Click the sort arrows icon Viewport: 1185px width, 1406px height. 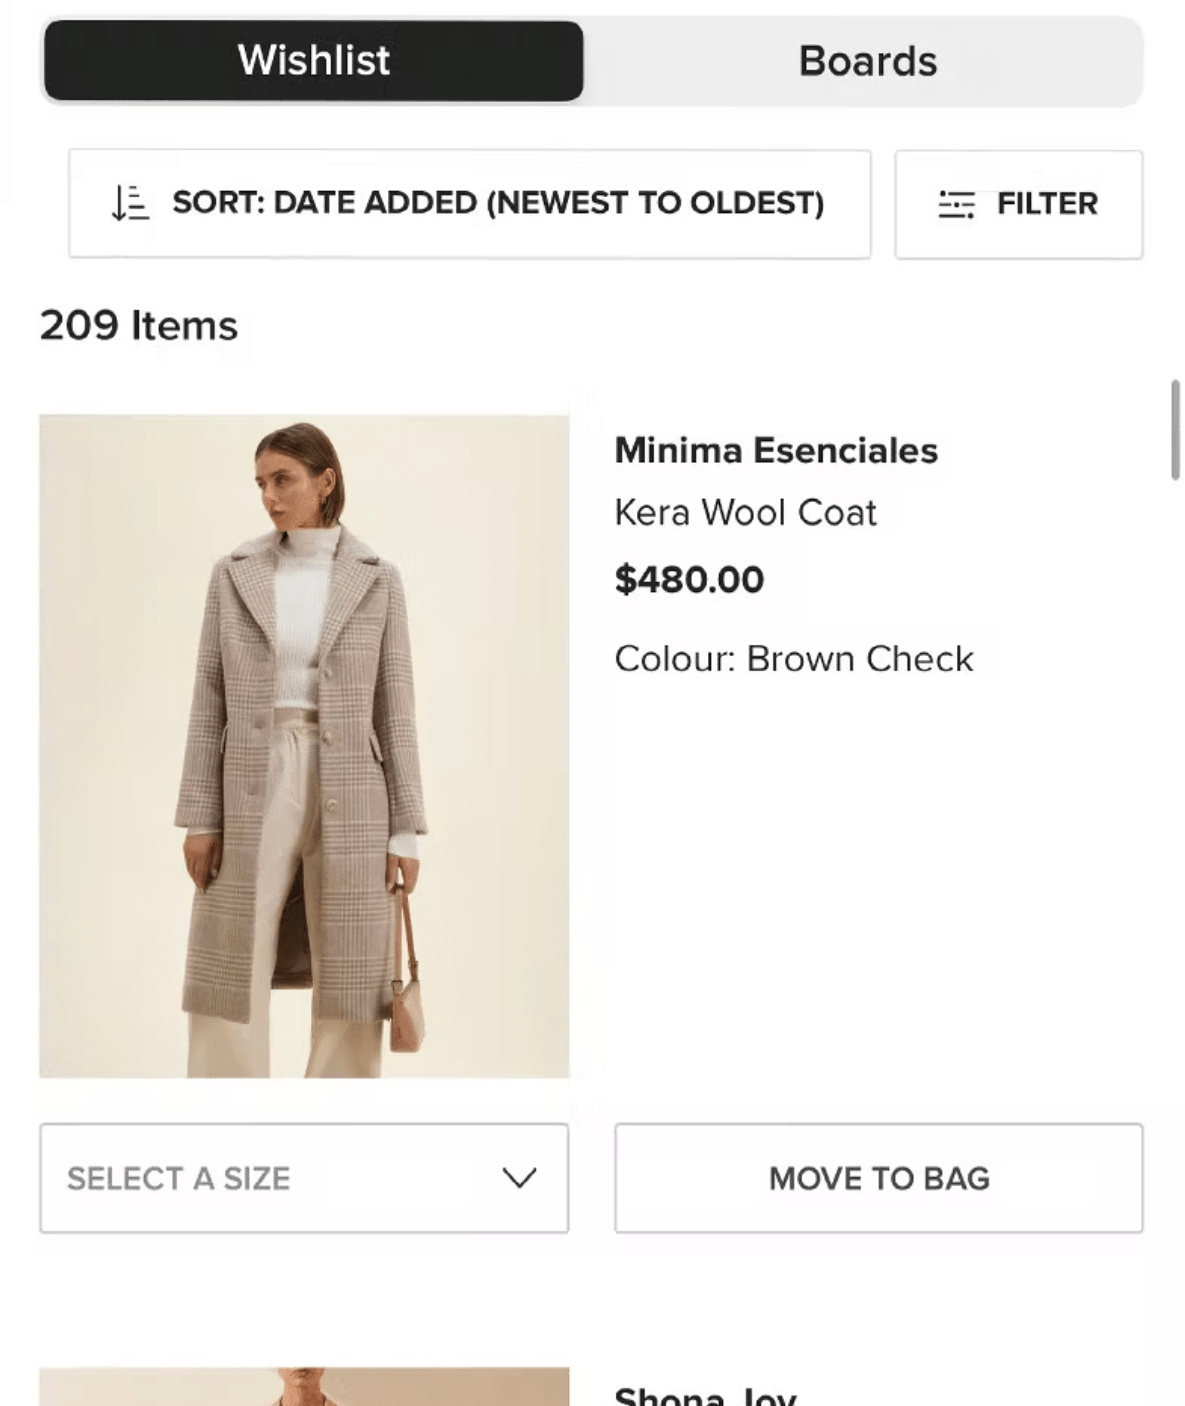[x=130, y=203]
